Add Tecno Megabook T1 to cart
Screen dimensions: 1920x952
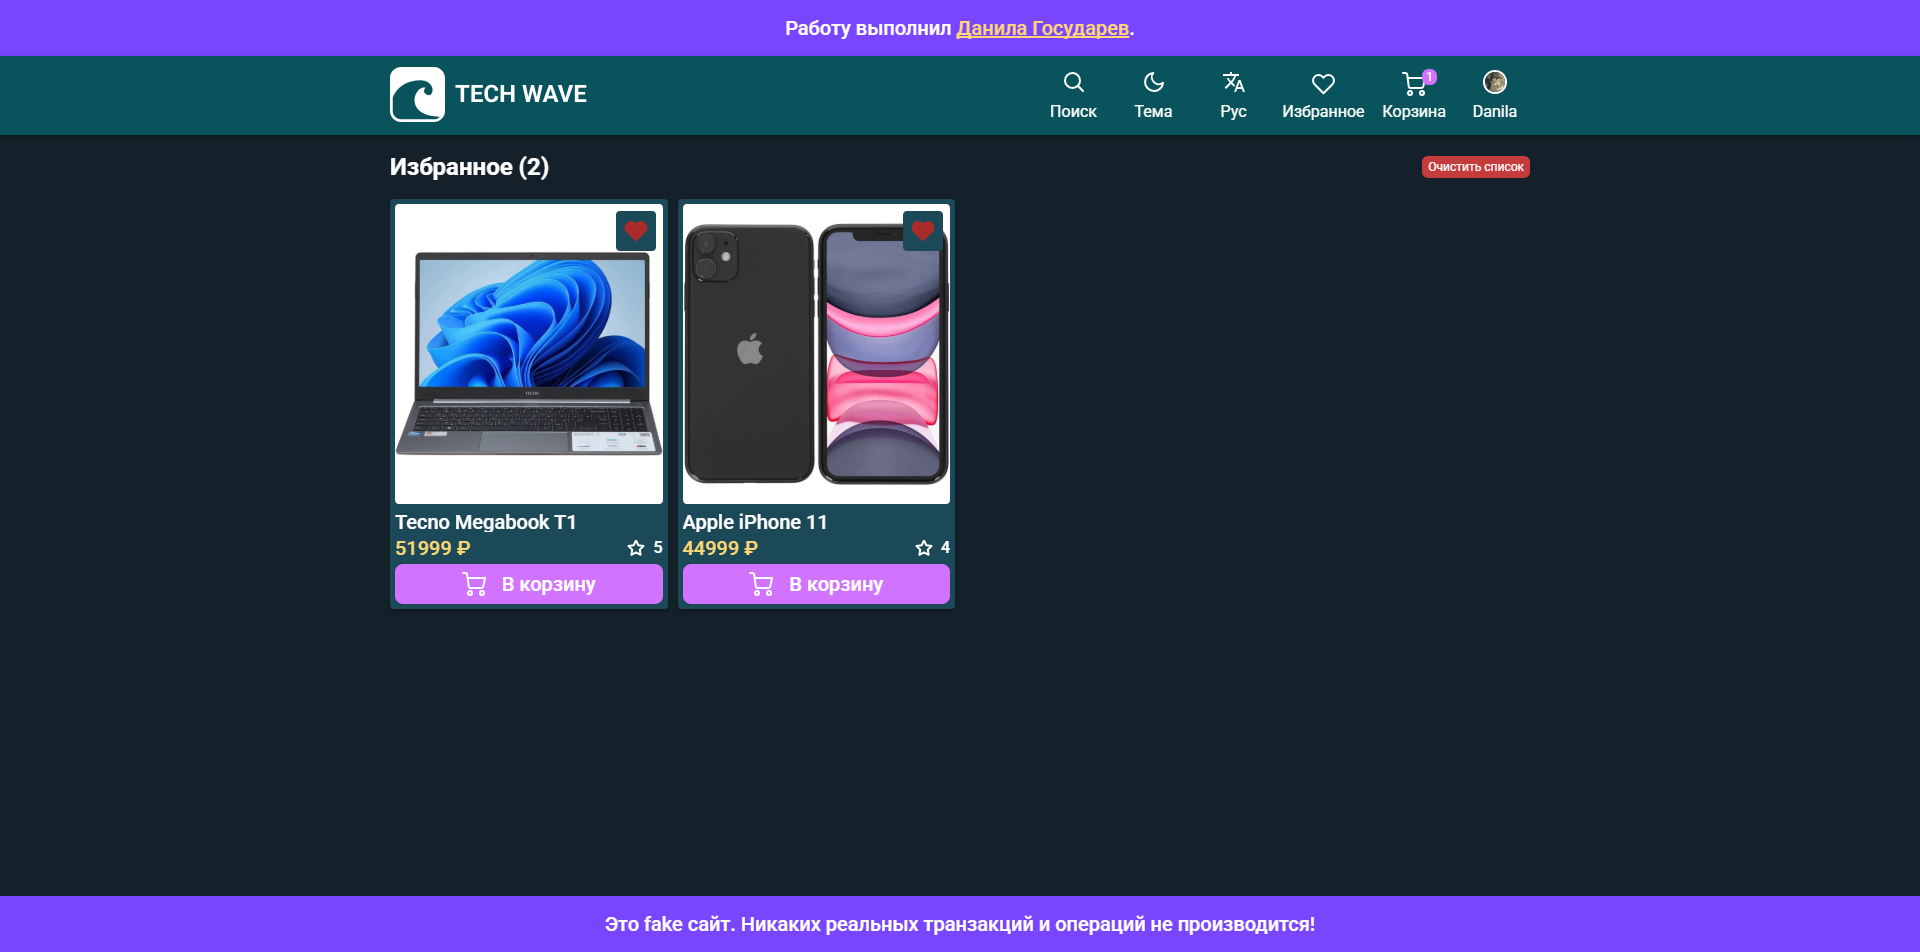pos(528,584)
